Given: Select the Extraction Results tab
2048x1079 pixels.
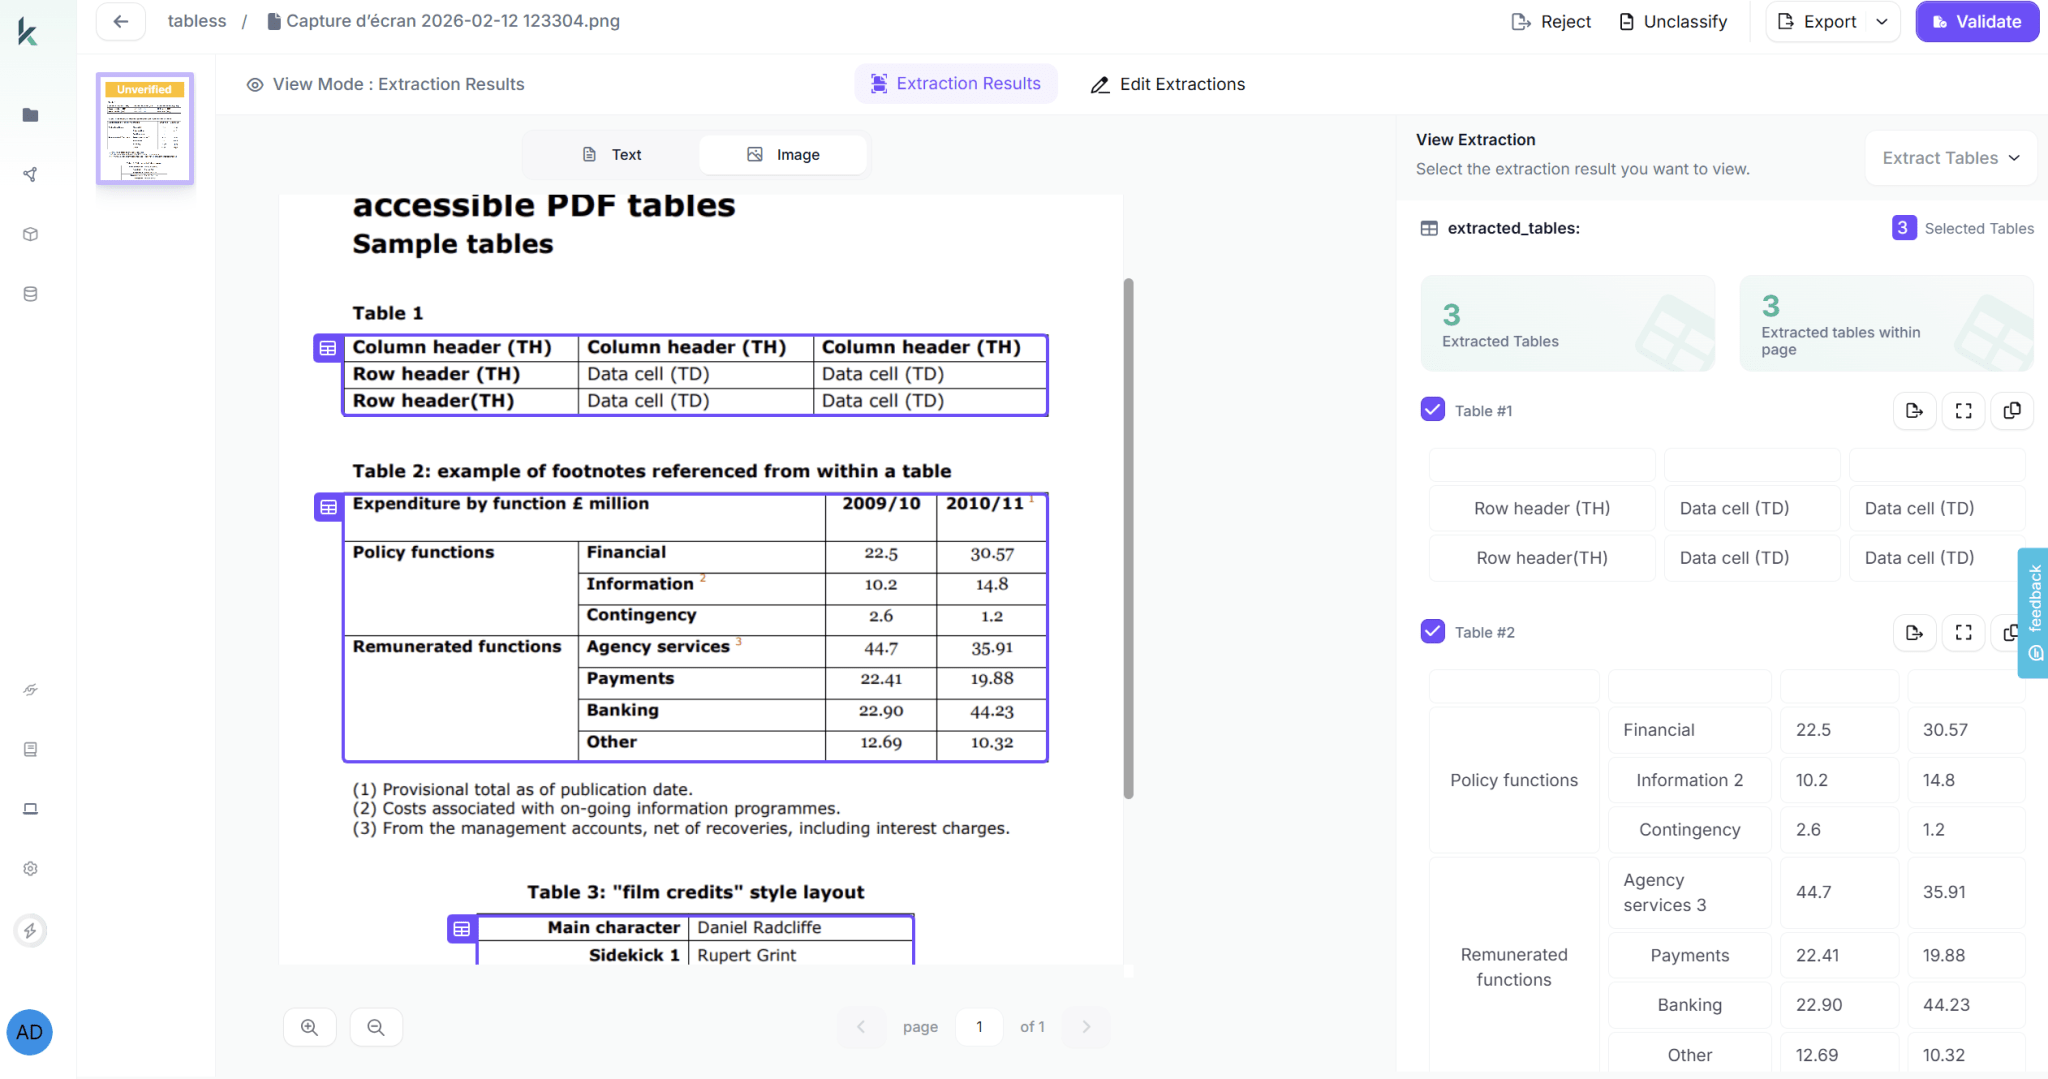Looking at the screenshot, I should [955, 84].
